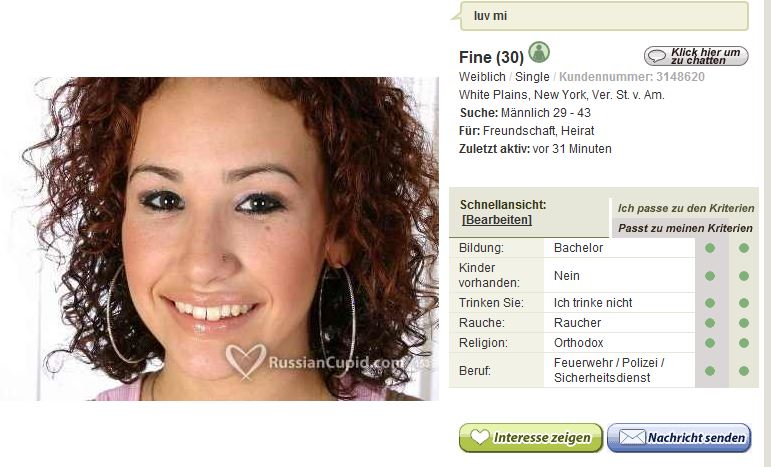The height and width of the screenshot is (467, 771).
Task: Click second green dot in Kinder vorhanden row
Action: [744, 276]
